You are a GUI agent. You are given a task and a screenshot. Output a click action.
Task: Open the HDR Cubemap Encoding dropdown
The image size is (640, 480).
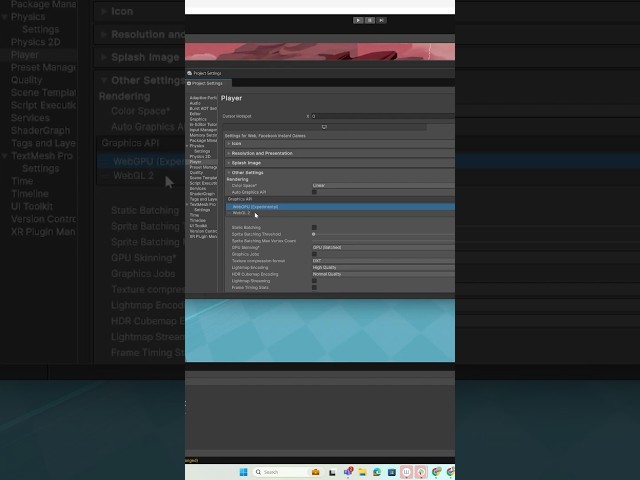pyautogui.click(x=383, y=274)
